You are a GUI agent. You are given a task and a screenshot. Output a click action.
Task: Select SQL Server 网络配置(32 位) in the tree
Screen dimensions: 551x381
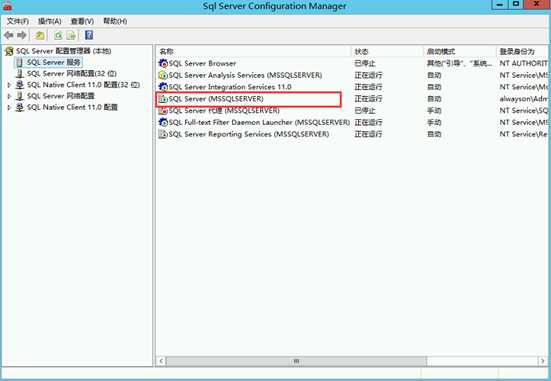(x=72, y=73)
